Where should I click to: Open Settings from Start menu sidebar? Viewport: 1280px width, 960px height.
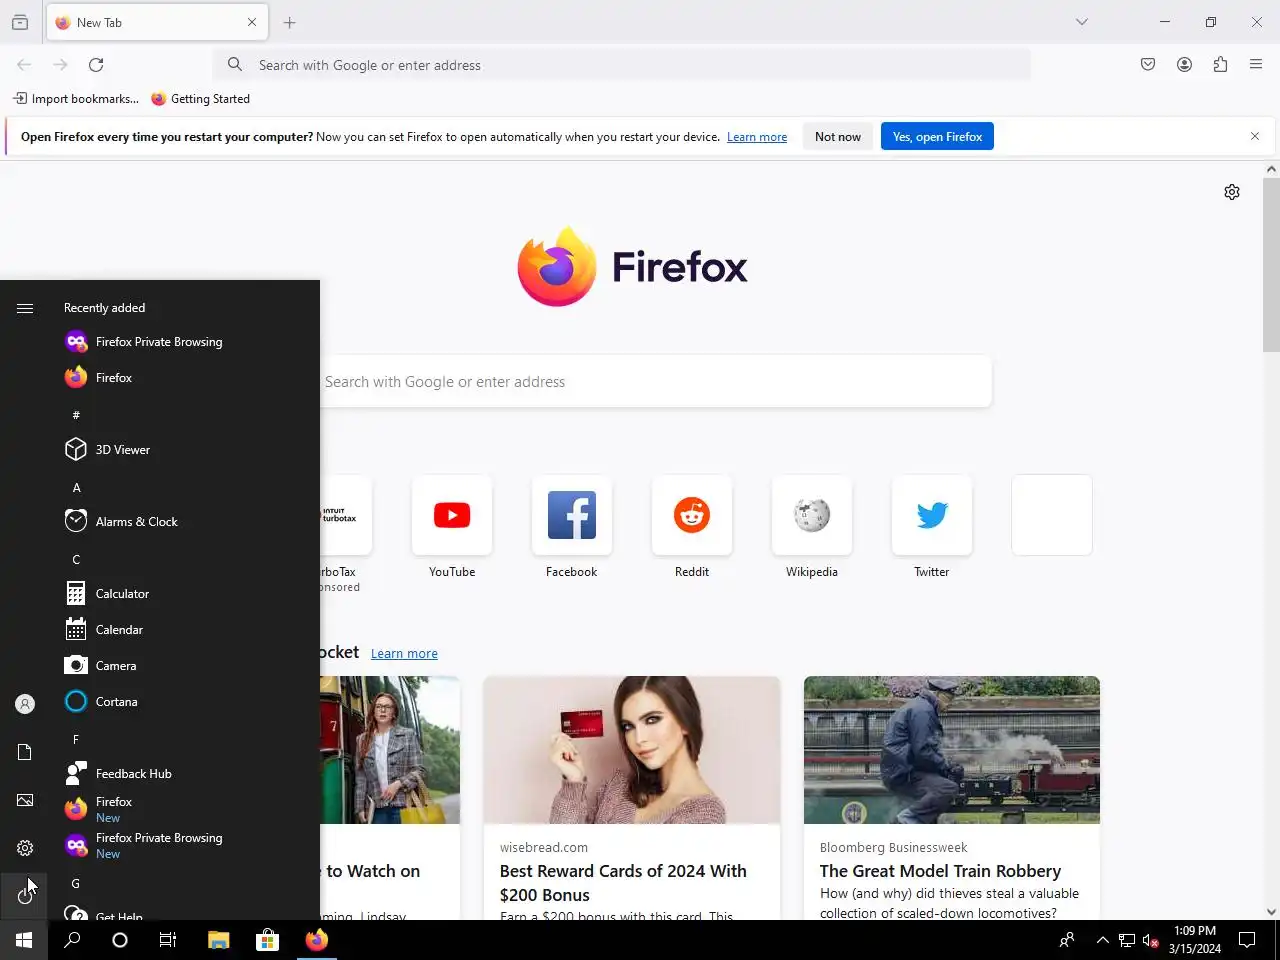point(25,848)
